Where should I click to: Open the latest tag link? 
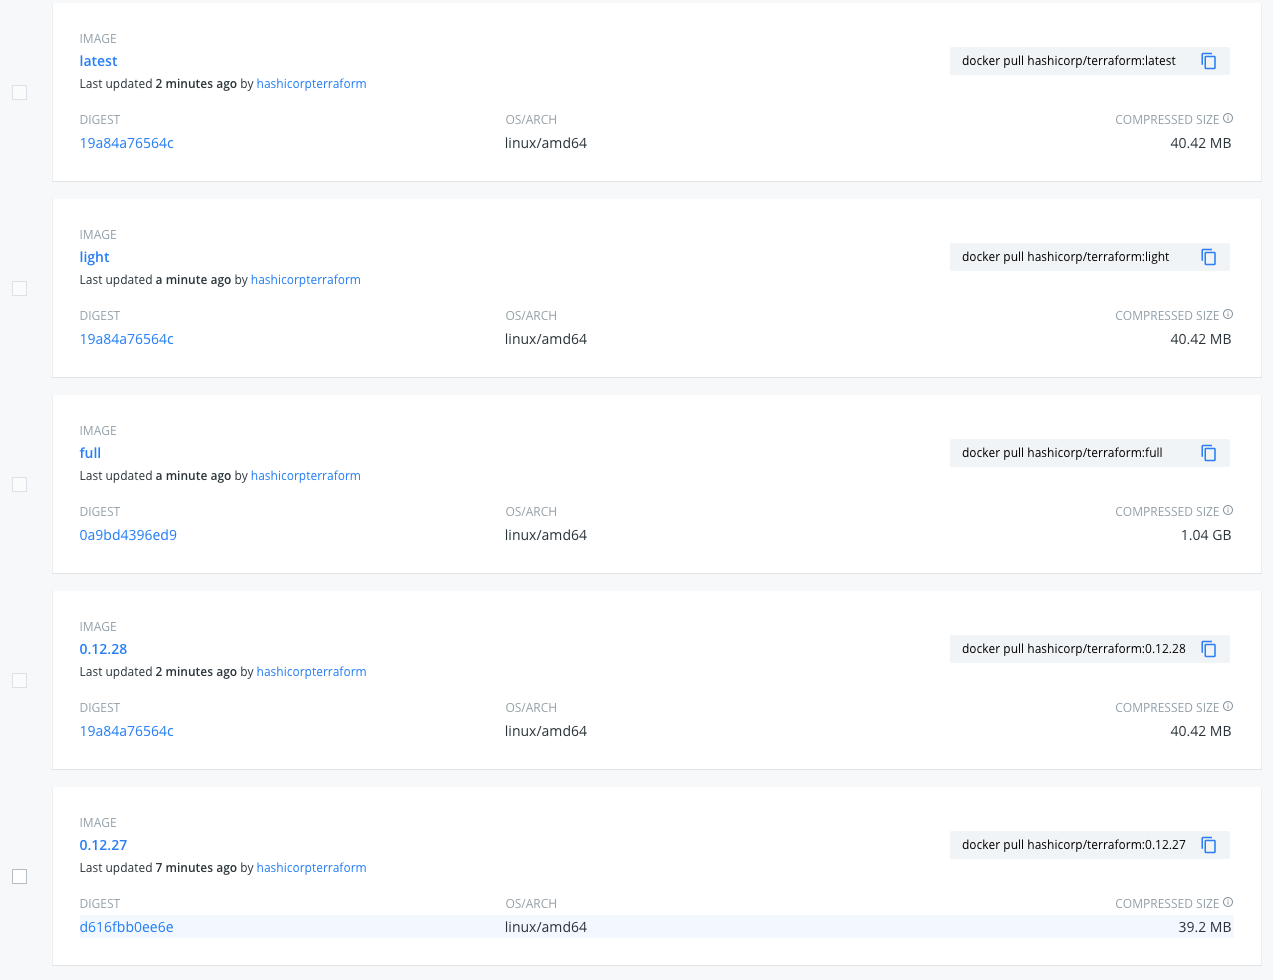click(98, 61)
